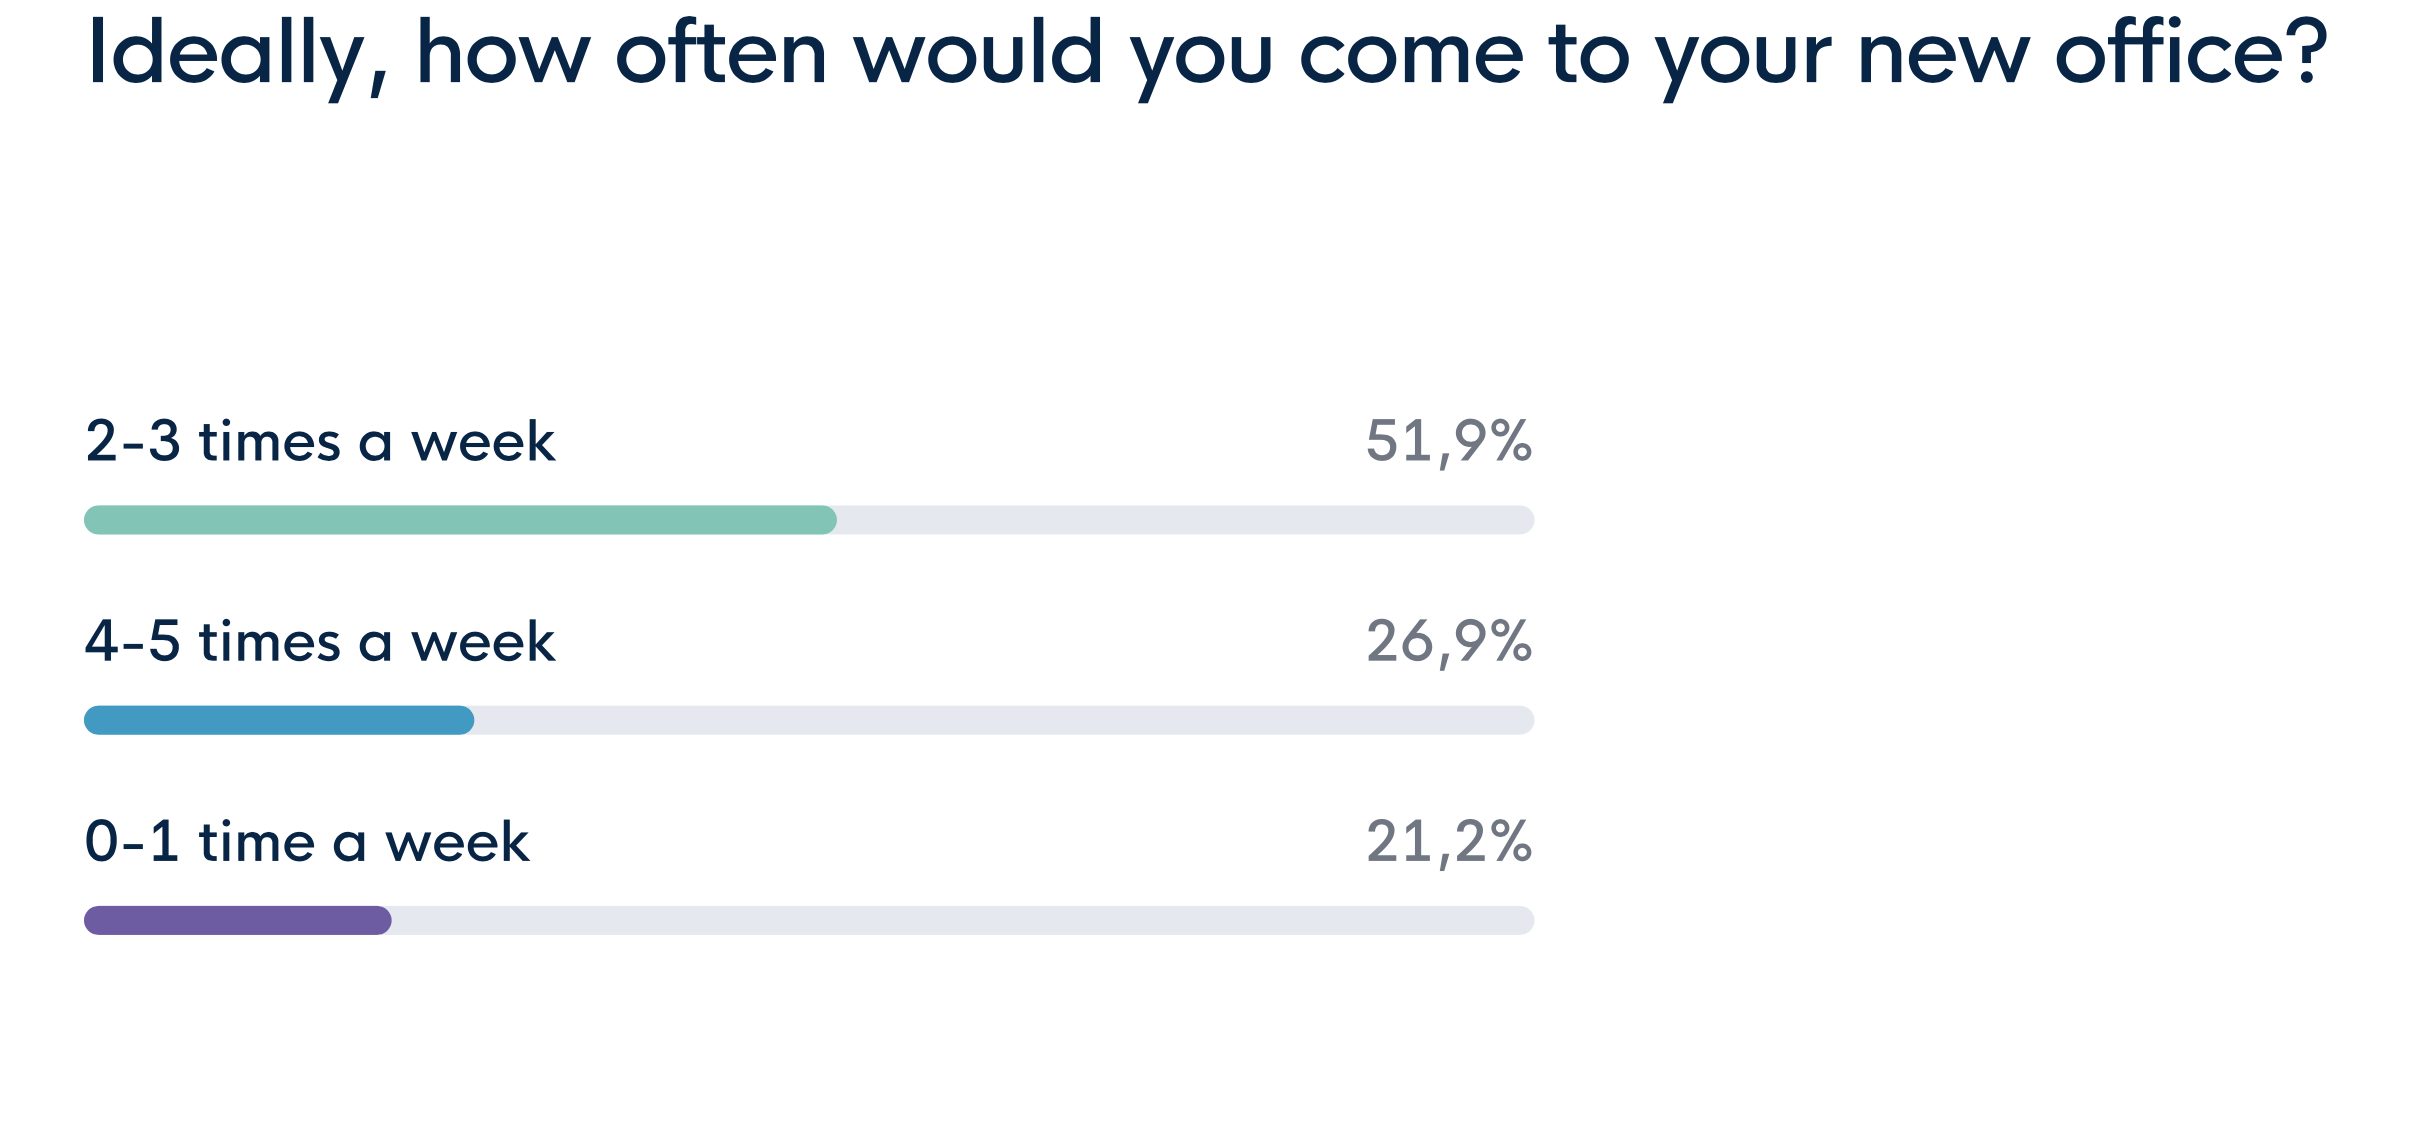Viewport: 2410px width, 1124px height.
Task: Click the right end of the purple bar
Action: [x=379, y=920]
